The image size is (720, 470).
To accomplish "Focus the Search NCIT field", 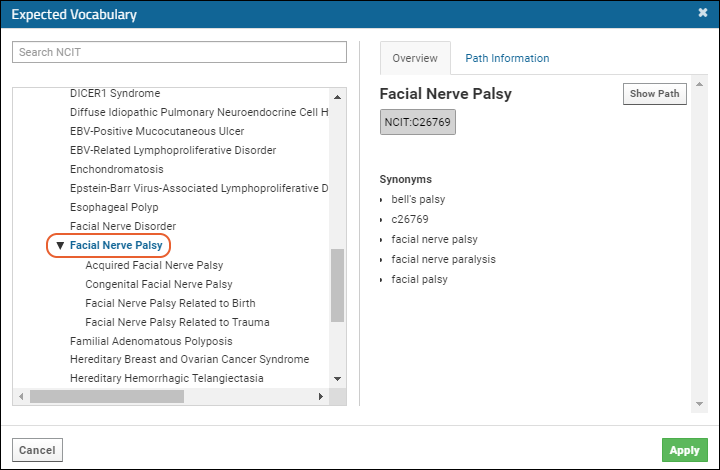I will pyautogui.click(x=179, y=52).
